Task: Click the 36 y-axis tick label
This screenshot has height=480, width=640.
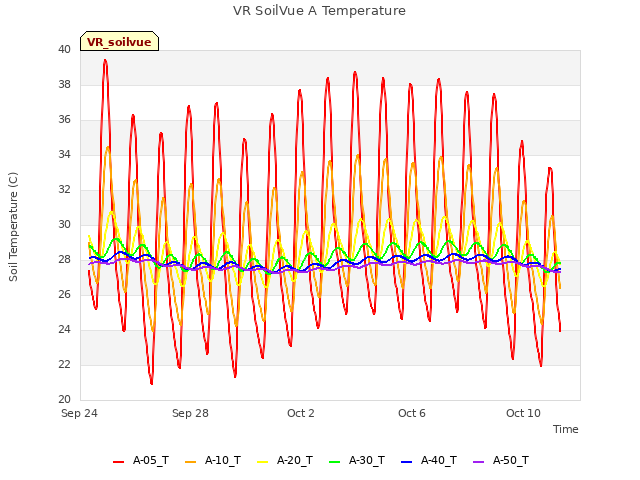Action: point(64,120)
